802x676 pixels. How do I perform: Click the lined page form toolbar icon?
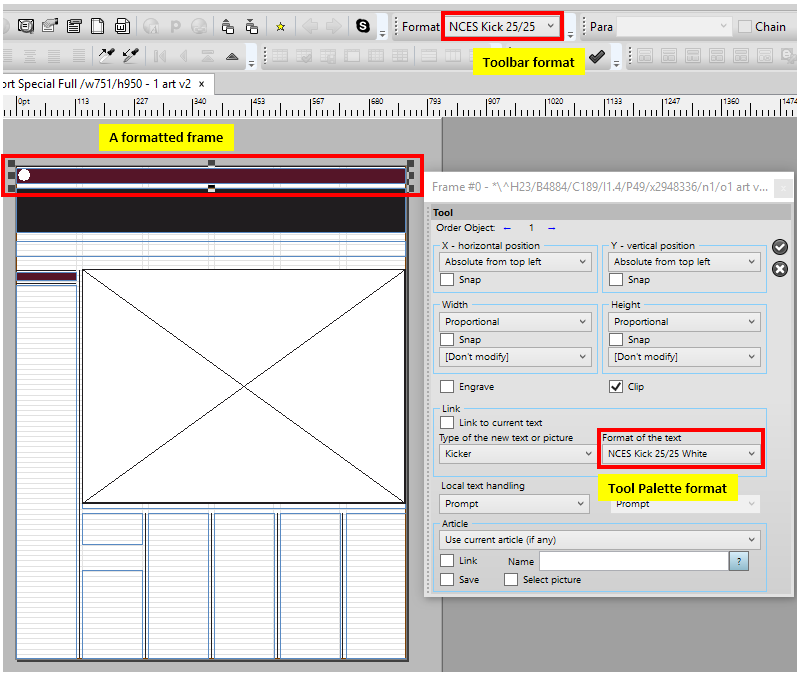point(74,26)
